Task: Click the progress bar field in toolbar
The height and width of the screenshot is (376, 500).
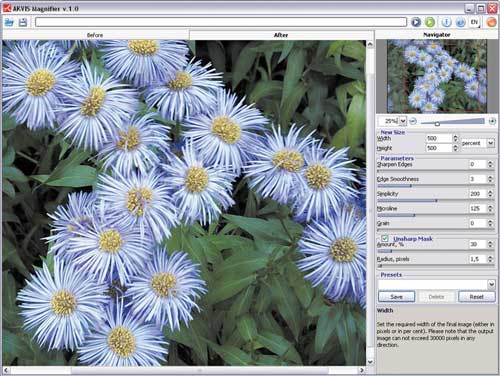Action: point(221,22)
